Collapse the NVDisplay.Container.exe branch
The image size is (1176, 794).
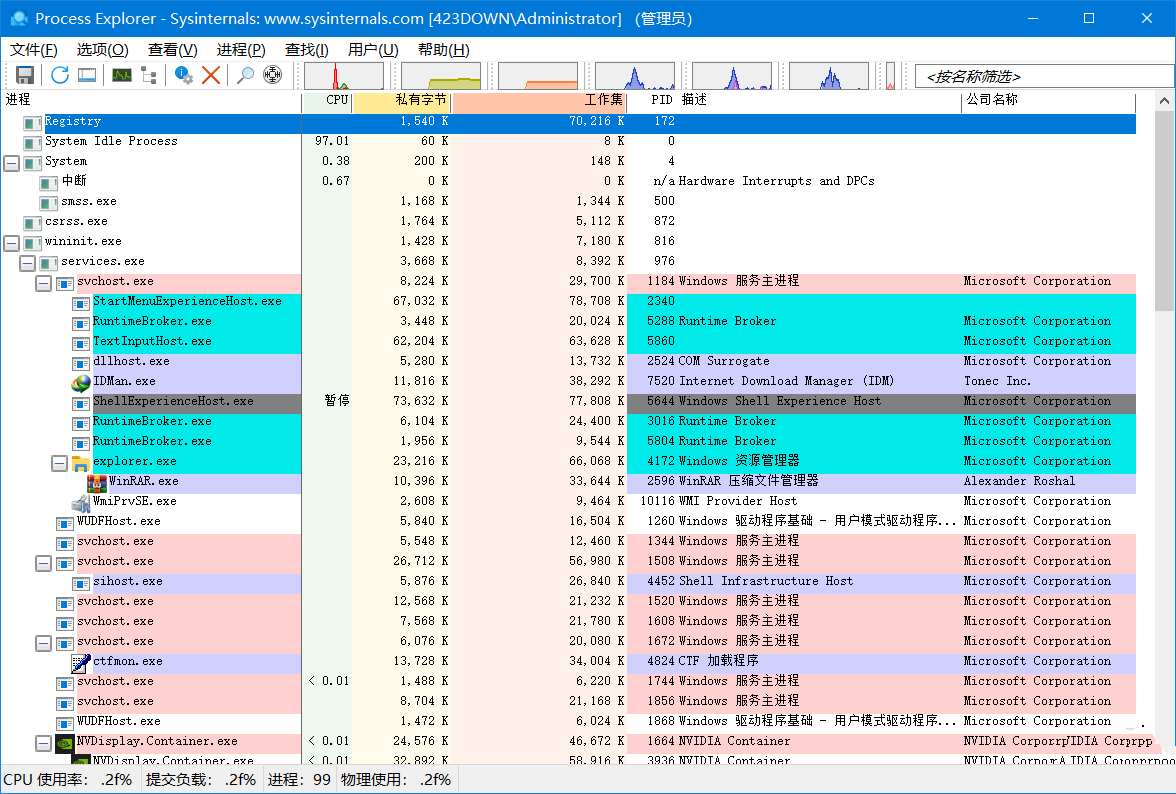click(x=44, y=742)
